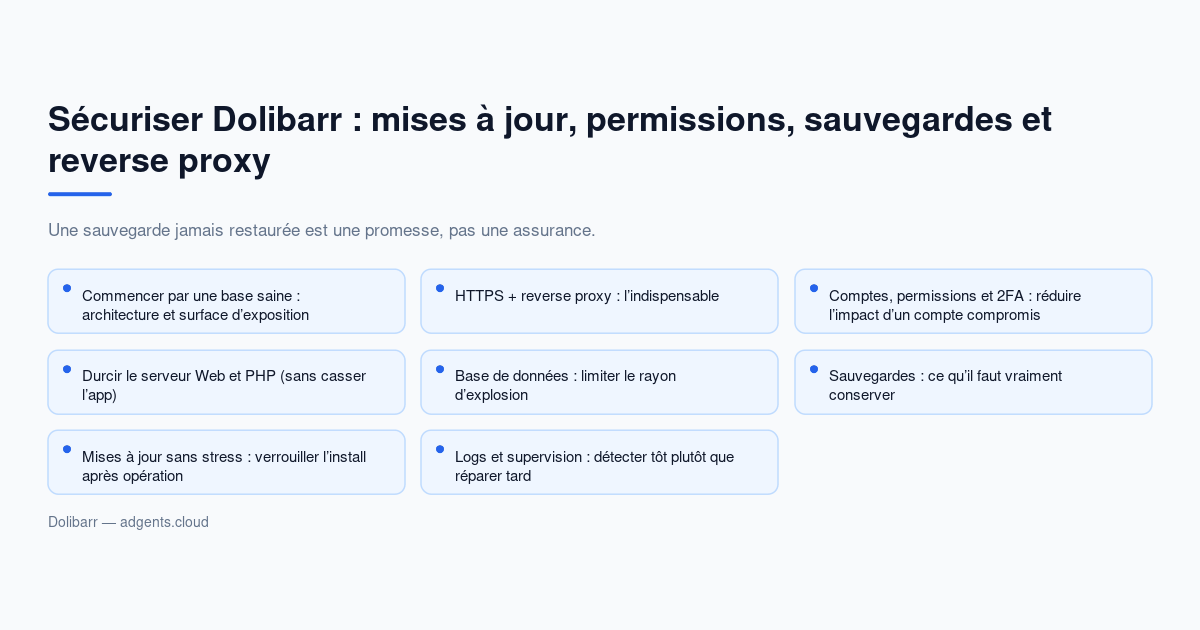Open the 'Base de données : limiter le rayon' card
Viewport: 1200px width, 630px height.
(599, 382)
